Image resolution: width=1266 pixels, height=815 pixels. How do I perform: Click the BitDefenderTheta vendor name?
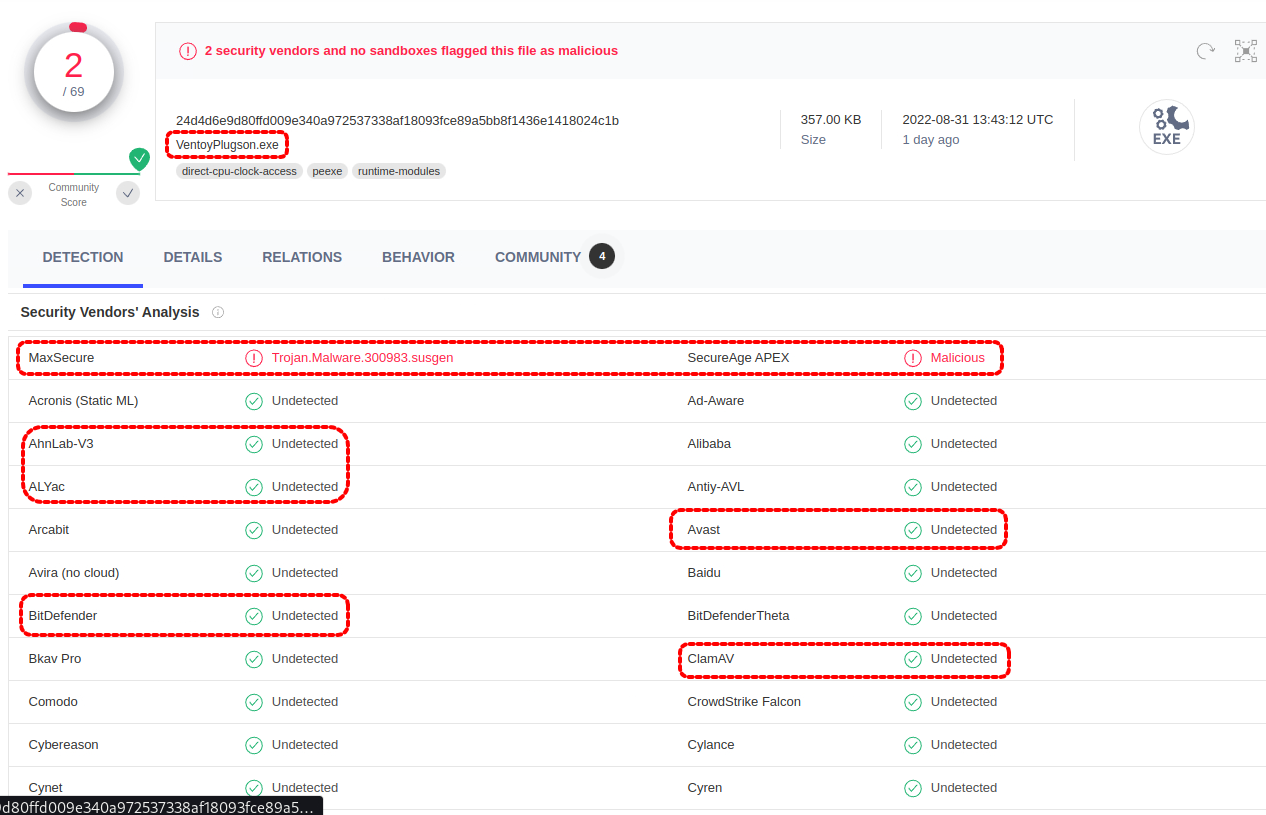[x=738, y=616]
